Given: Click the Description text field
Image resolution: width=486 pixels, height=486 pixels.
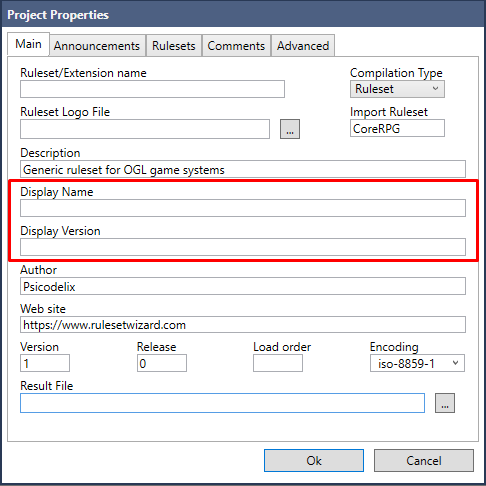Looking at the screenshot, I should pyautogui.click(x=243, y=169).
